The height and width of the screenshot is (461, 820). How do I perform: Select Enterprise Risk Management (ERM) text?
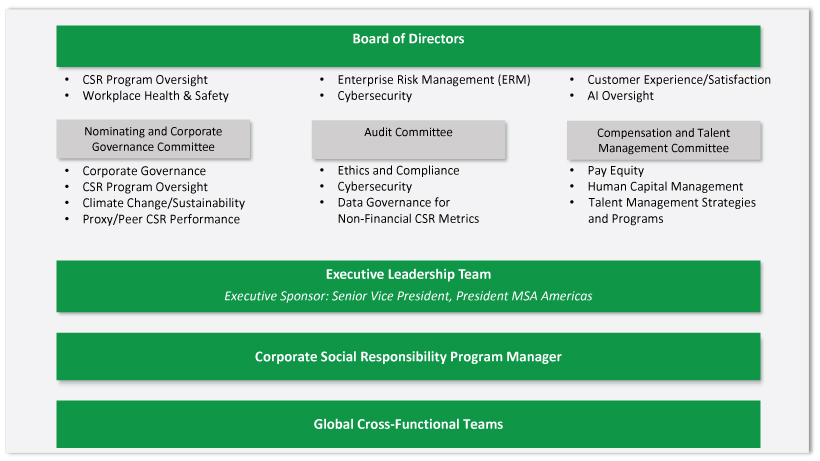click(433, 80)
